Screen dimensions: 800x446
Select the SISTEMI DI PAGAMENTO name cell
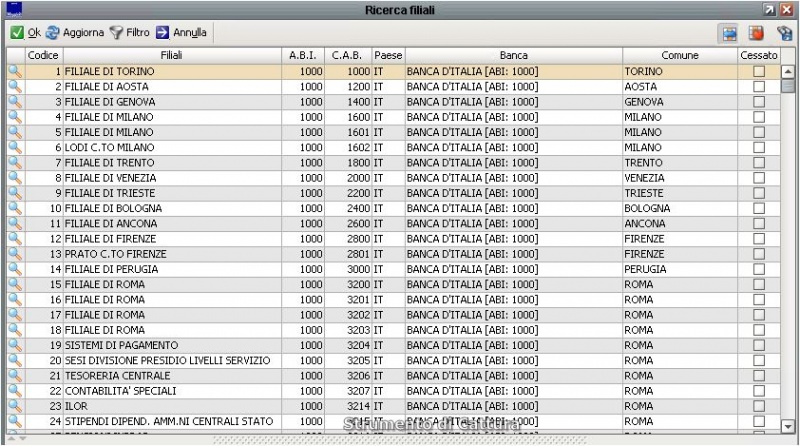[x=172, y=345]
